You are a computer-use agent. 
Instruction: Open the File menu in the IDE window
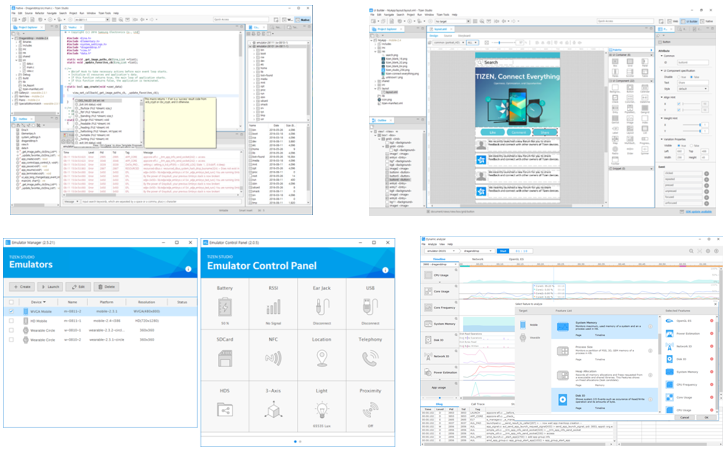coord(15,14)
